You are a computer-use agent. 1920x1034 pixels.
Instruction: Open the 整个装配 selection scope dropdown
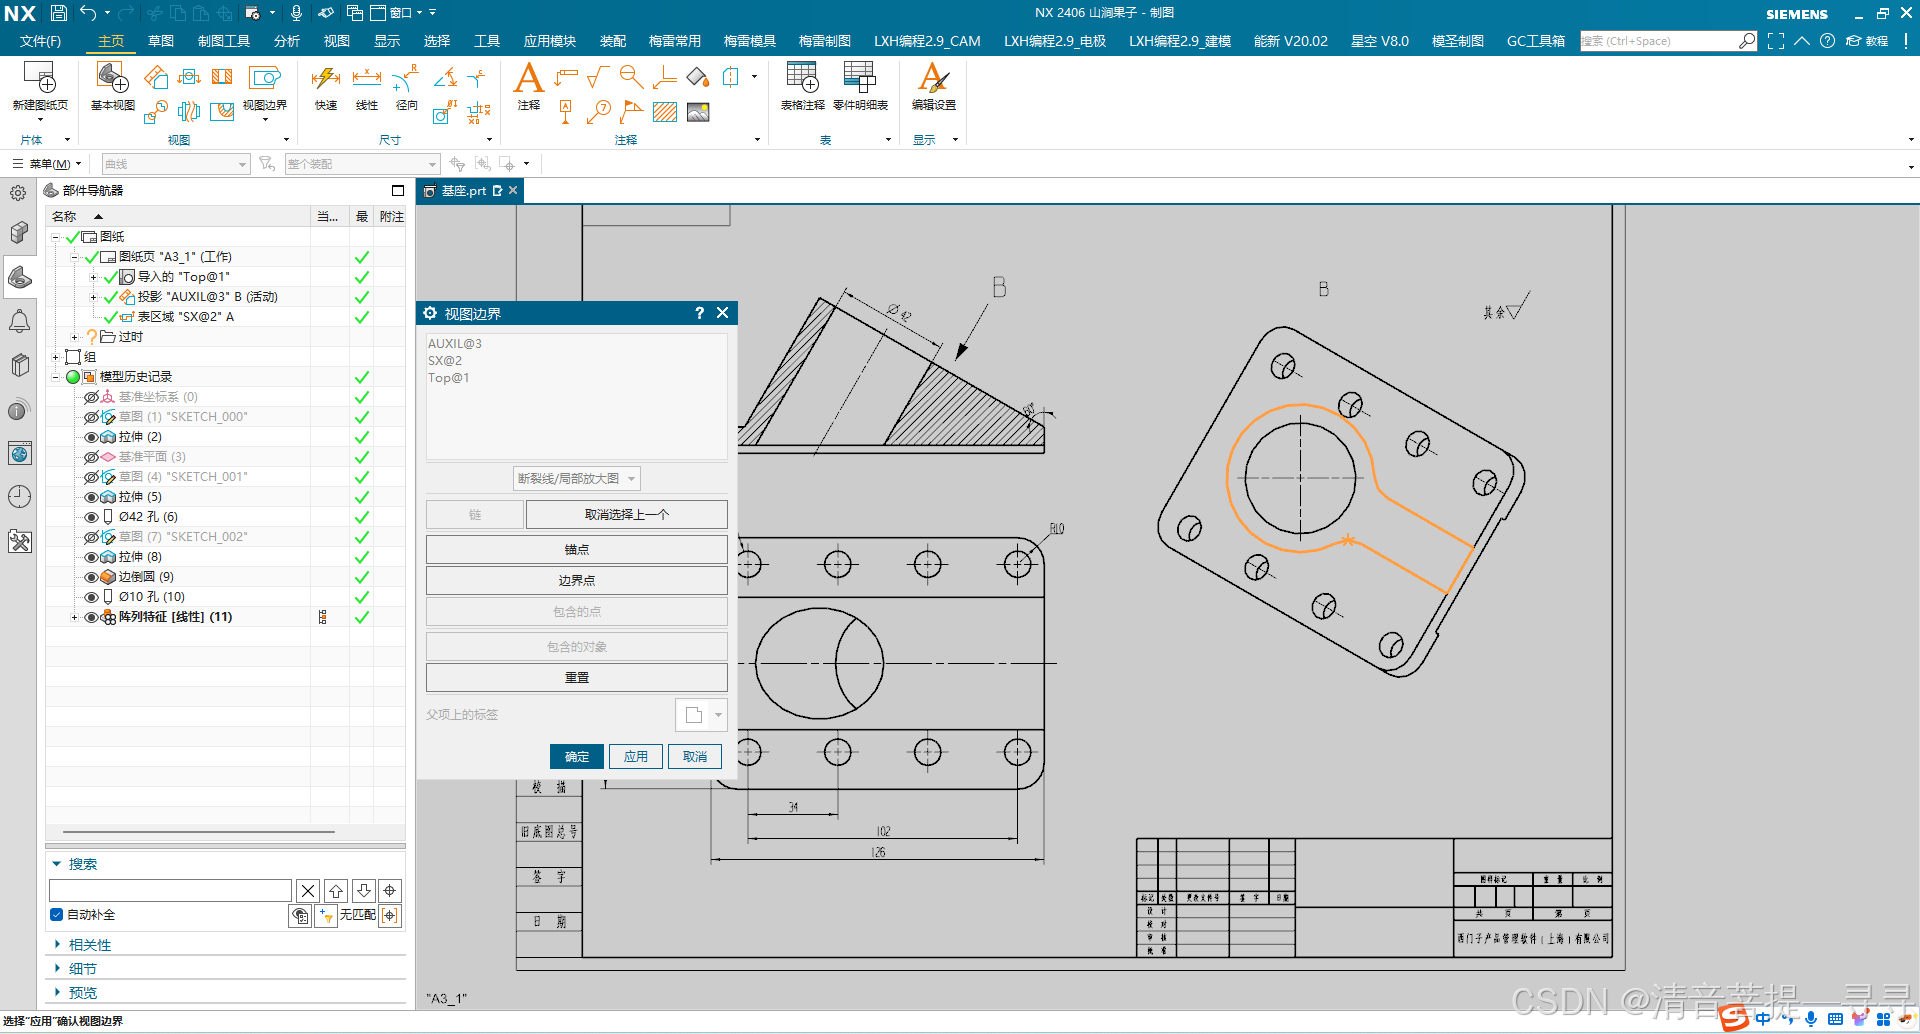pyautogui.click(x=362, y=164)
